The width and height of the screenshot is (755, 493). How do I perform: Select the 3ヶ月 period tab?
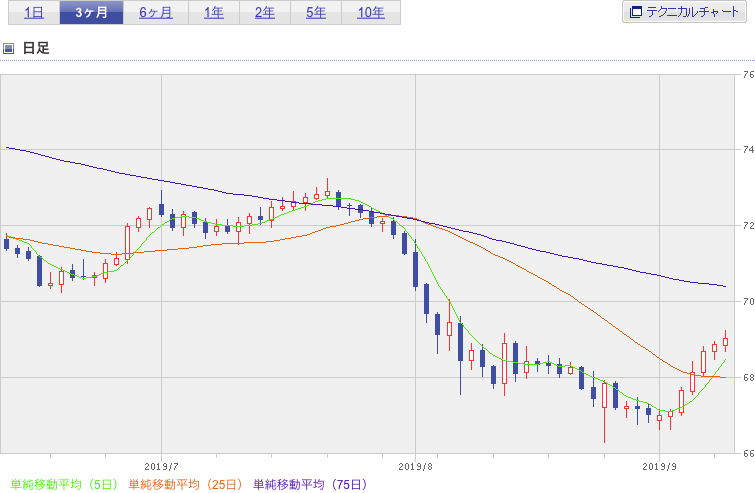[91, 12]
